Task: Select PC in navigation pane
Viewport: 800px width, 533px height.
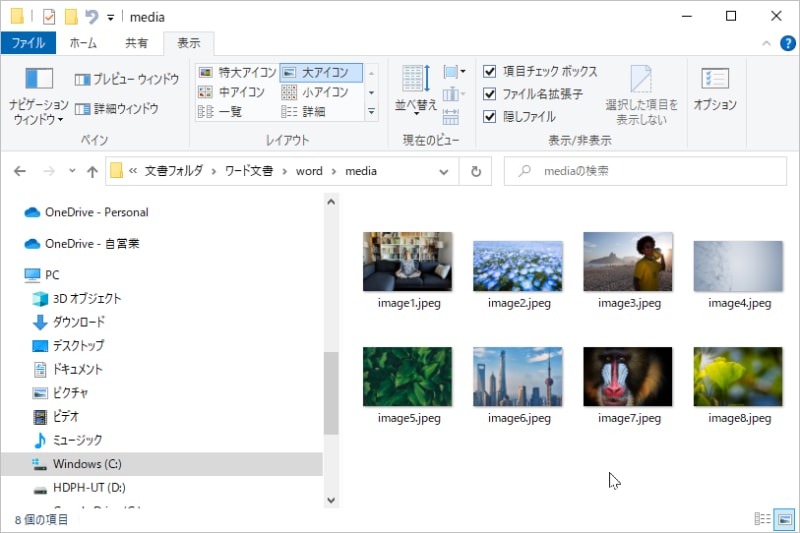Action: point(42,275)
